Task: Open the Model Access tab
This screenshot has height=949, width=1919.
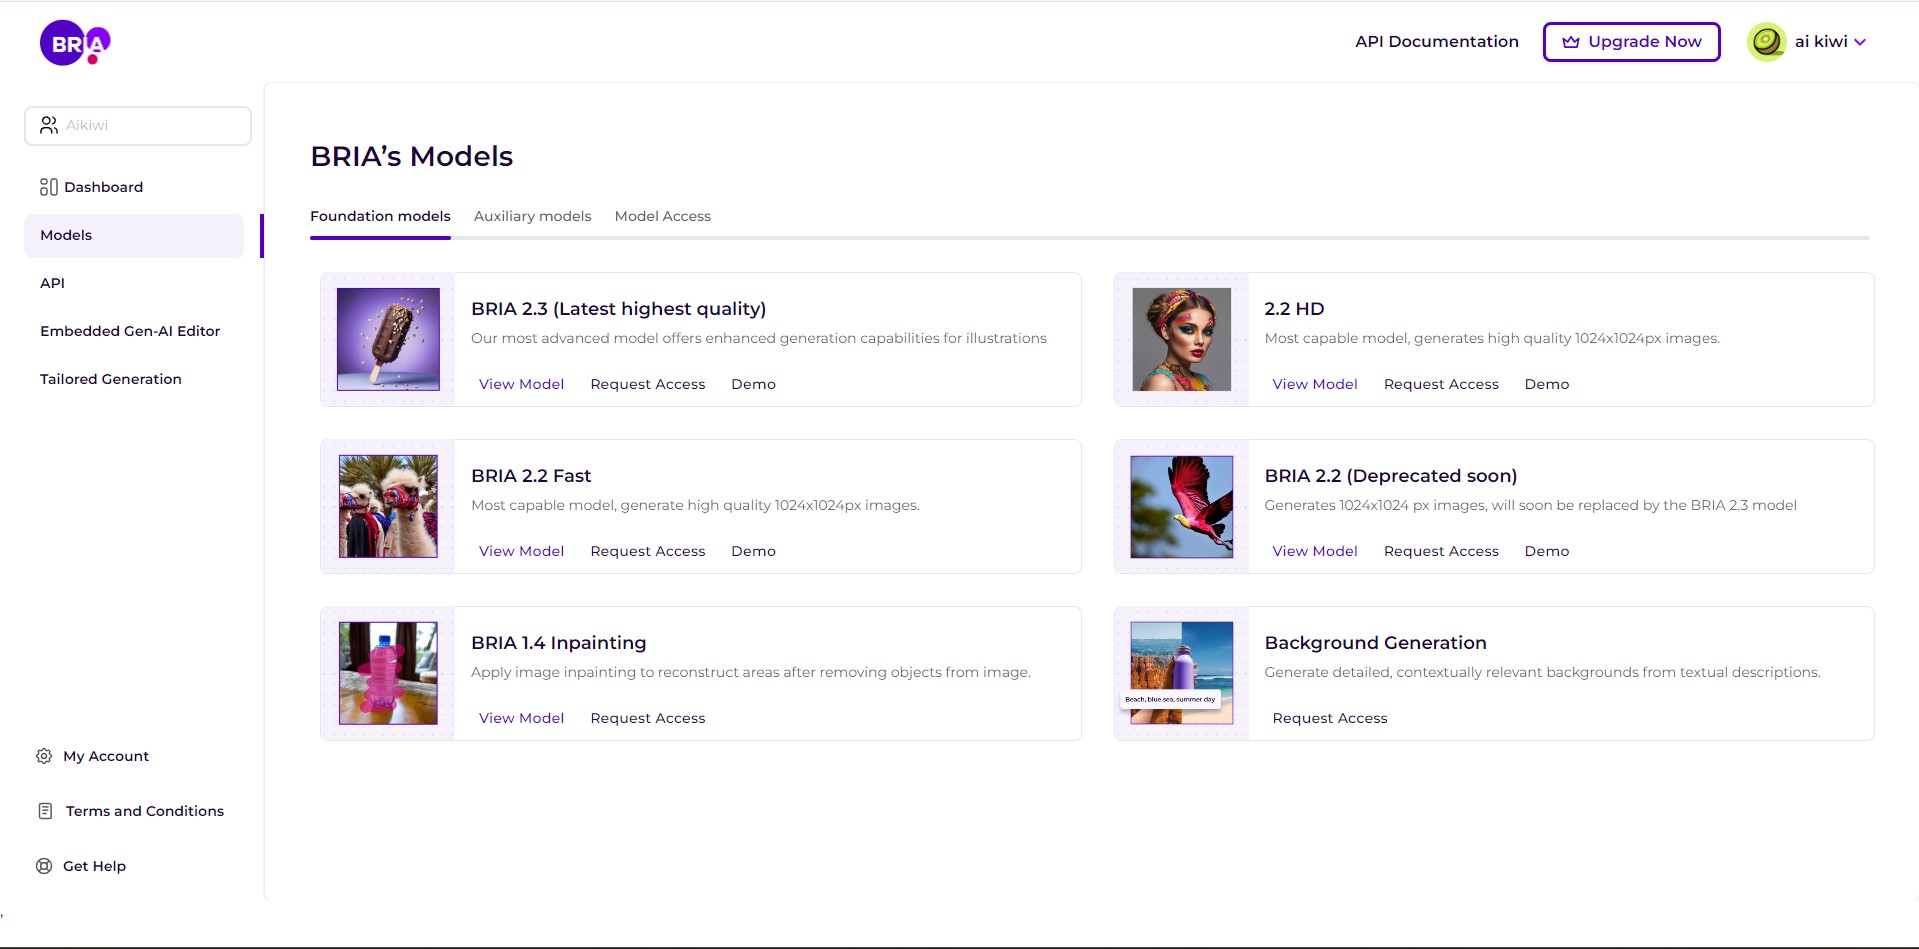Action: click(x=662, y=216)
